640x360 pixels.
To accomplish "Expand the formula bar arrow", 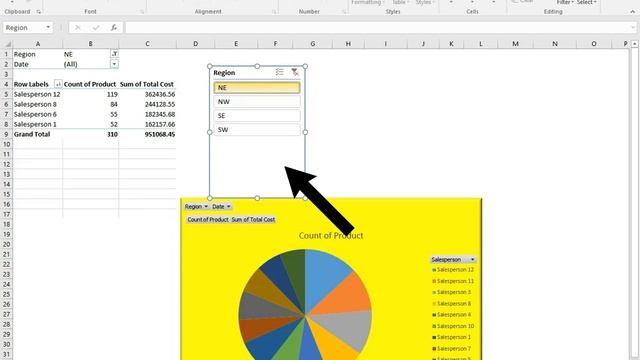I will (633, 28).
